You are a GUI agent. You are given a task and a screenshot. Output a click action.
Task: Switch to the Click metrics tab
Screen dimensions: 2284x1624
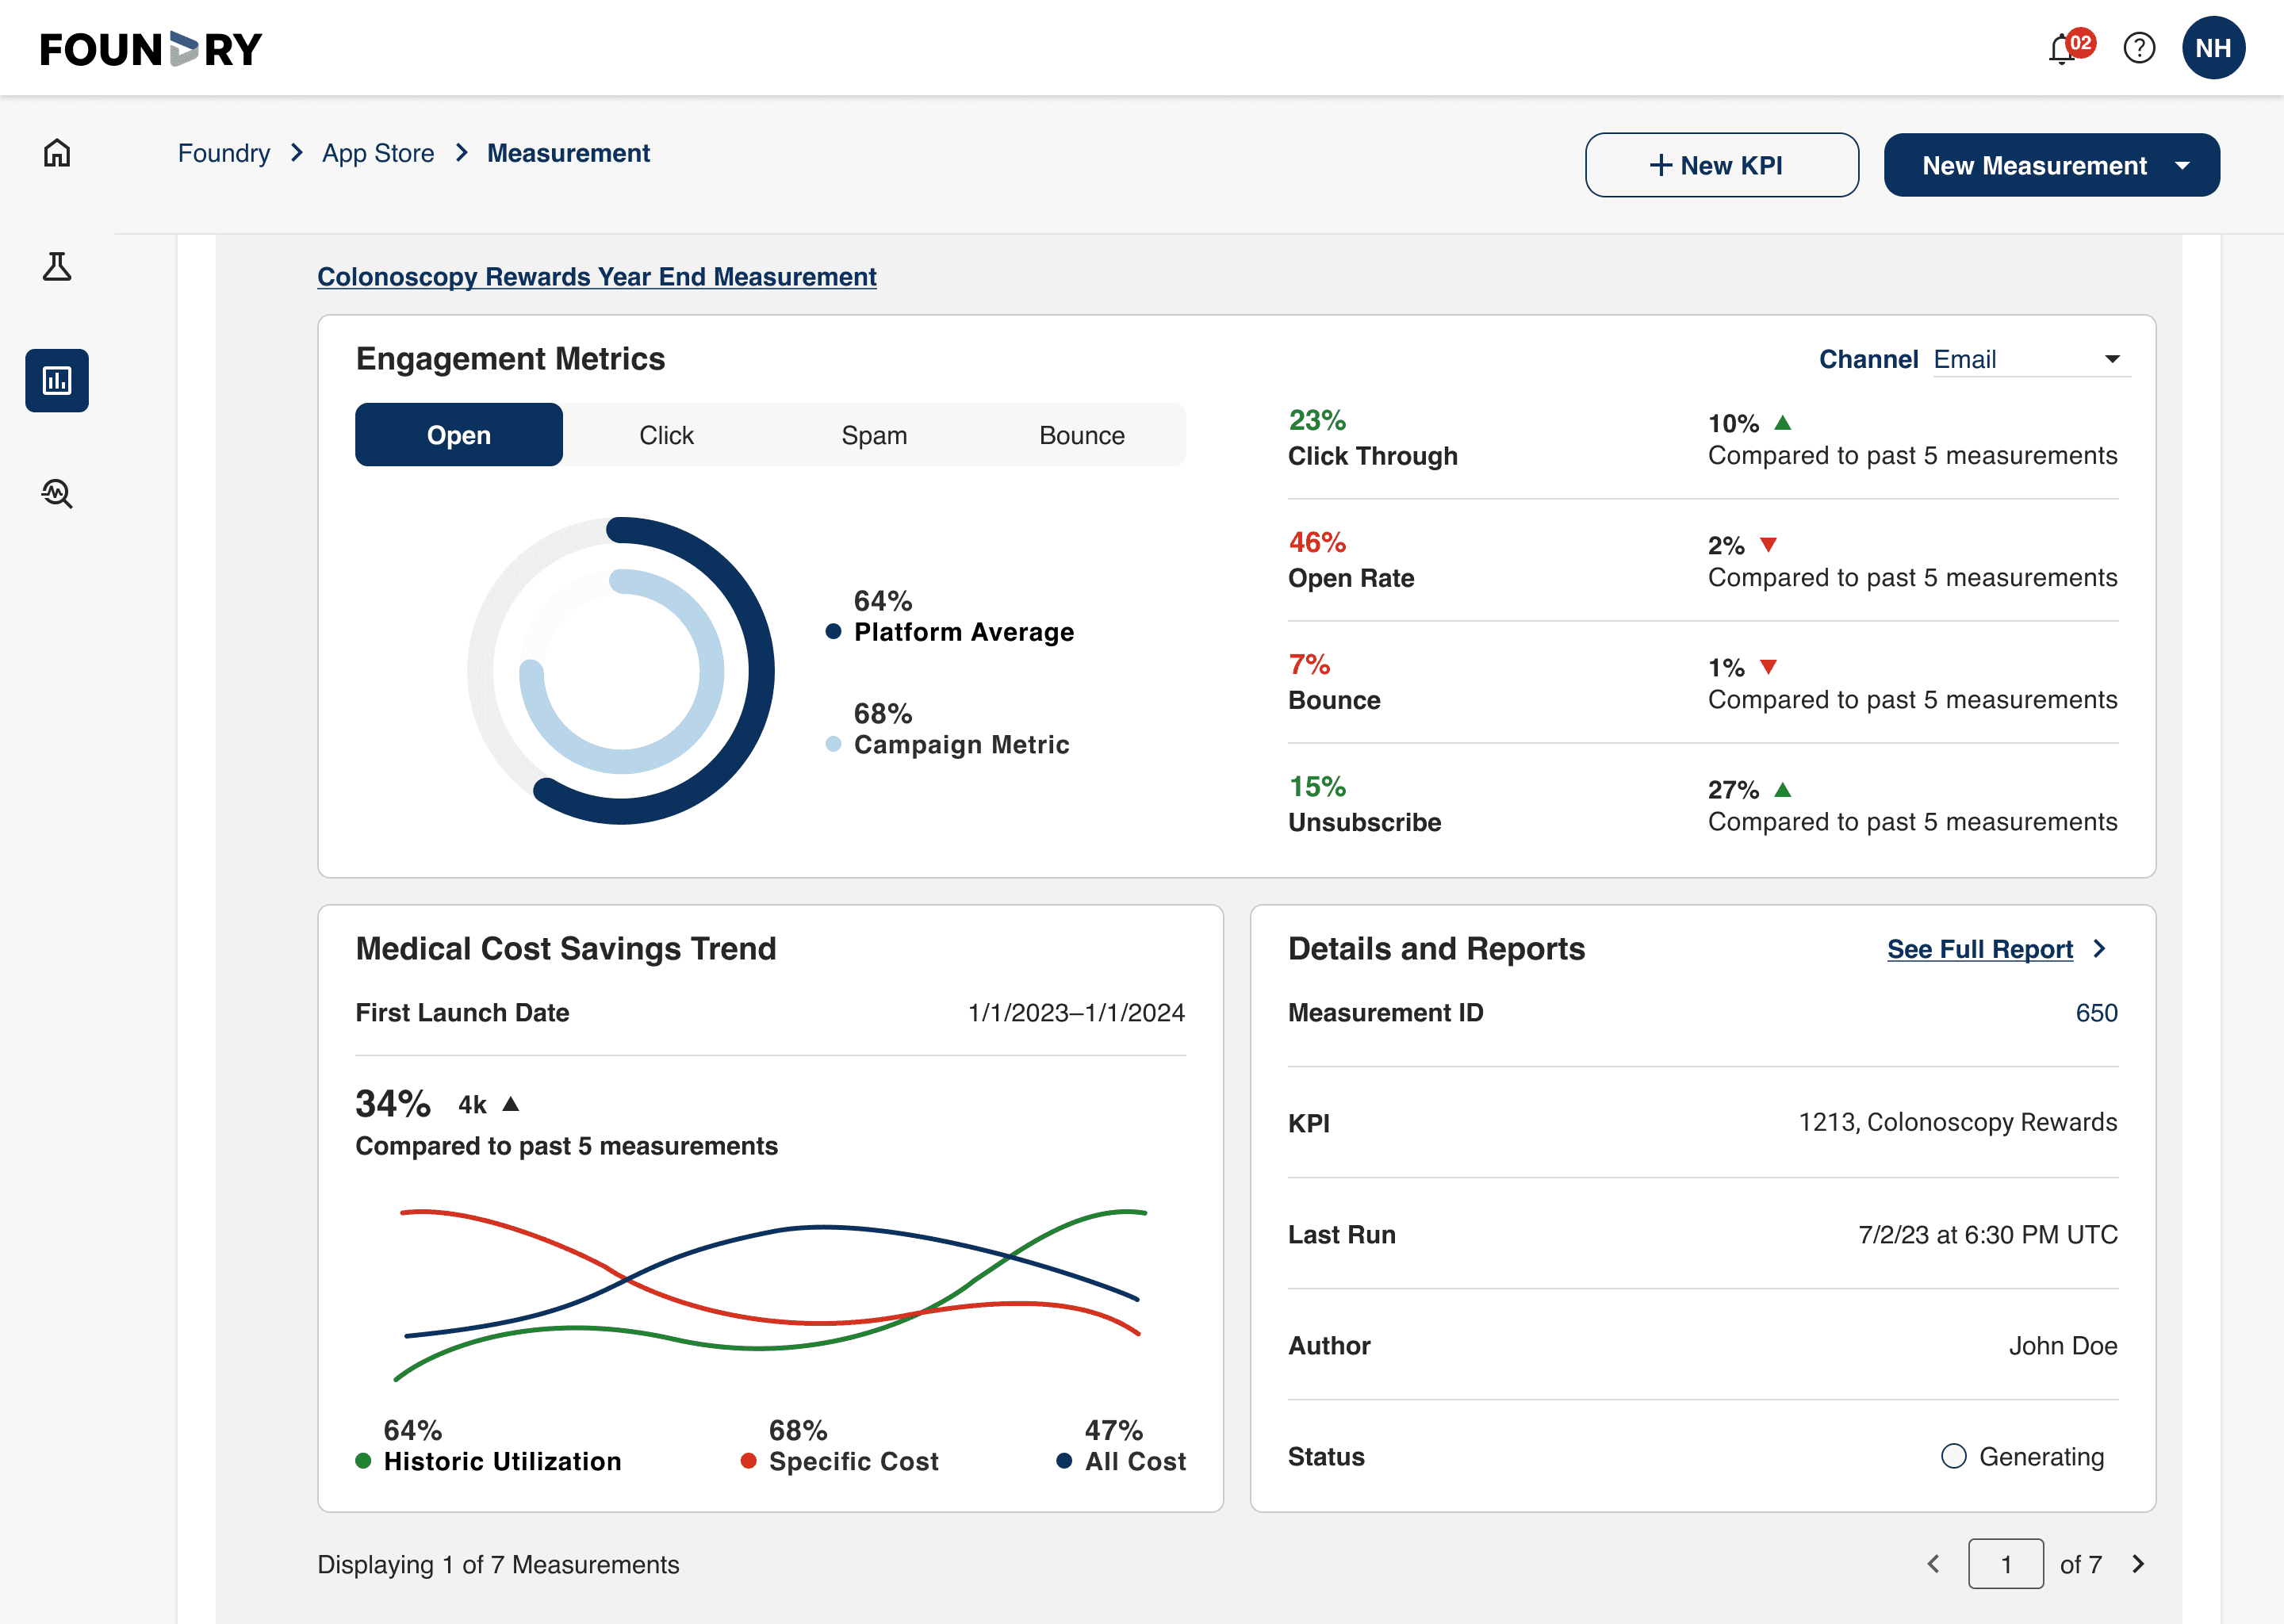pos(666,435)
